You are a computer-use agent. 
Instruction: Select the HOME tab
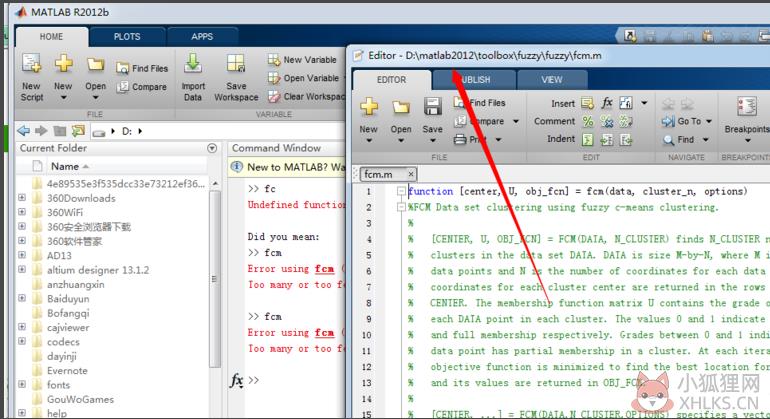tap(51, 37)
